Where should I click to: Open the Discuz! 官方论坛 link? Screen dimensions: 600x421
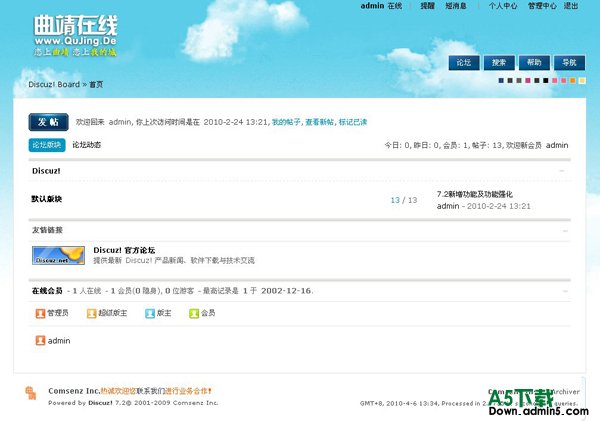124,250
